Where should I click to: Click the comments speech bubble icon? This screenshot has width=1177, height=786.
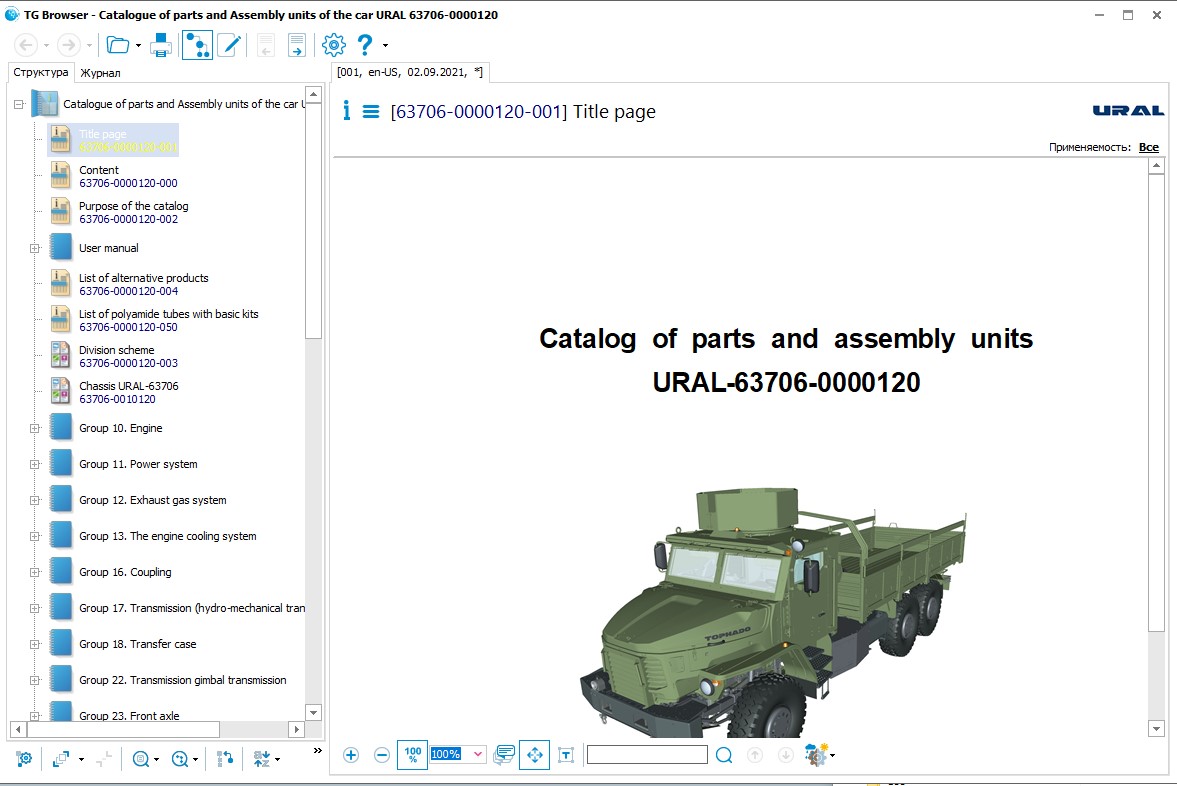504,755
